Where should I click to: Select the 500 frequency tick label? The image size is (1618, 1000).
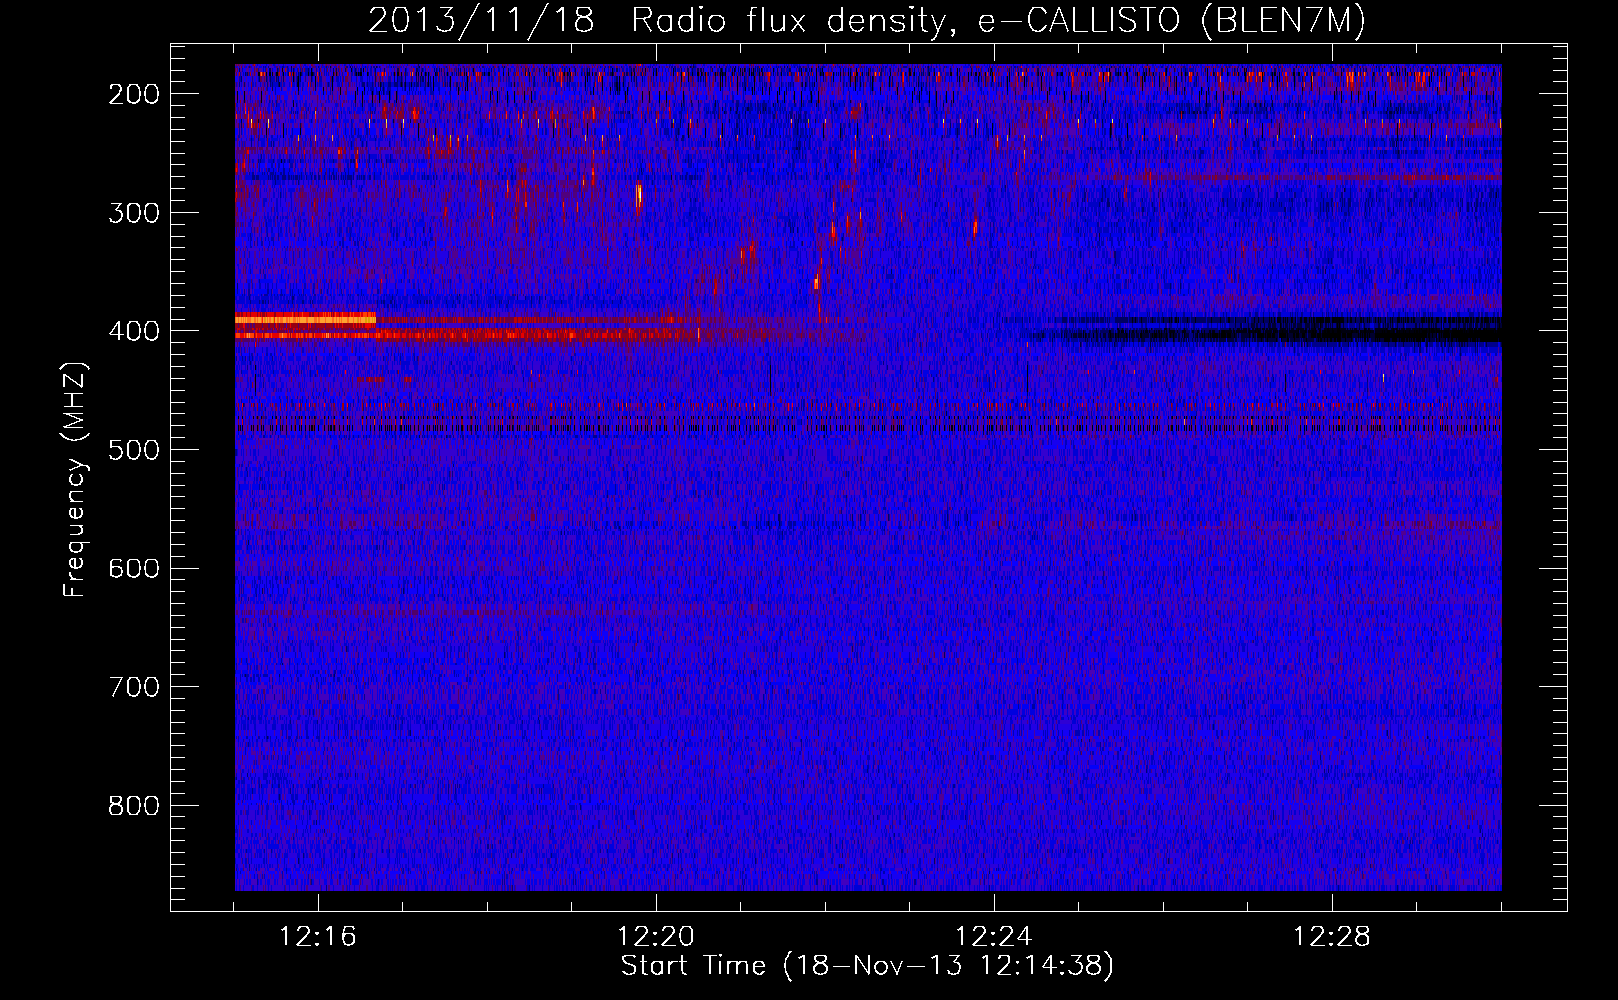click(x=133, y=450)
